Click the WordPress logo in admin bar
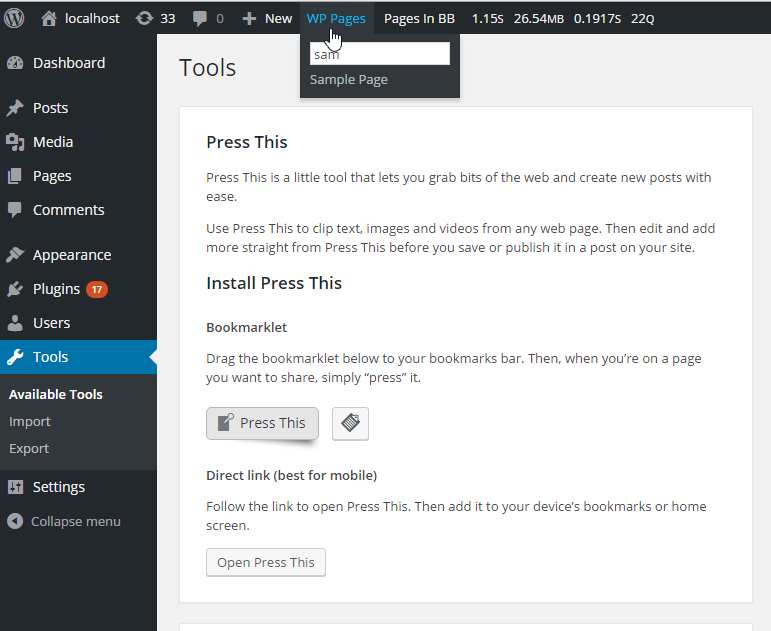Image resolution: width=771 pixels, height=631 pixels. point(14,18)
